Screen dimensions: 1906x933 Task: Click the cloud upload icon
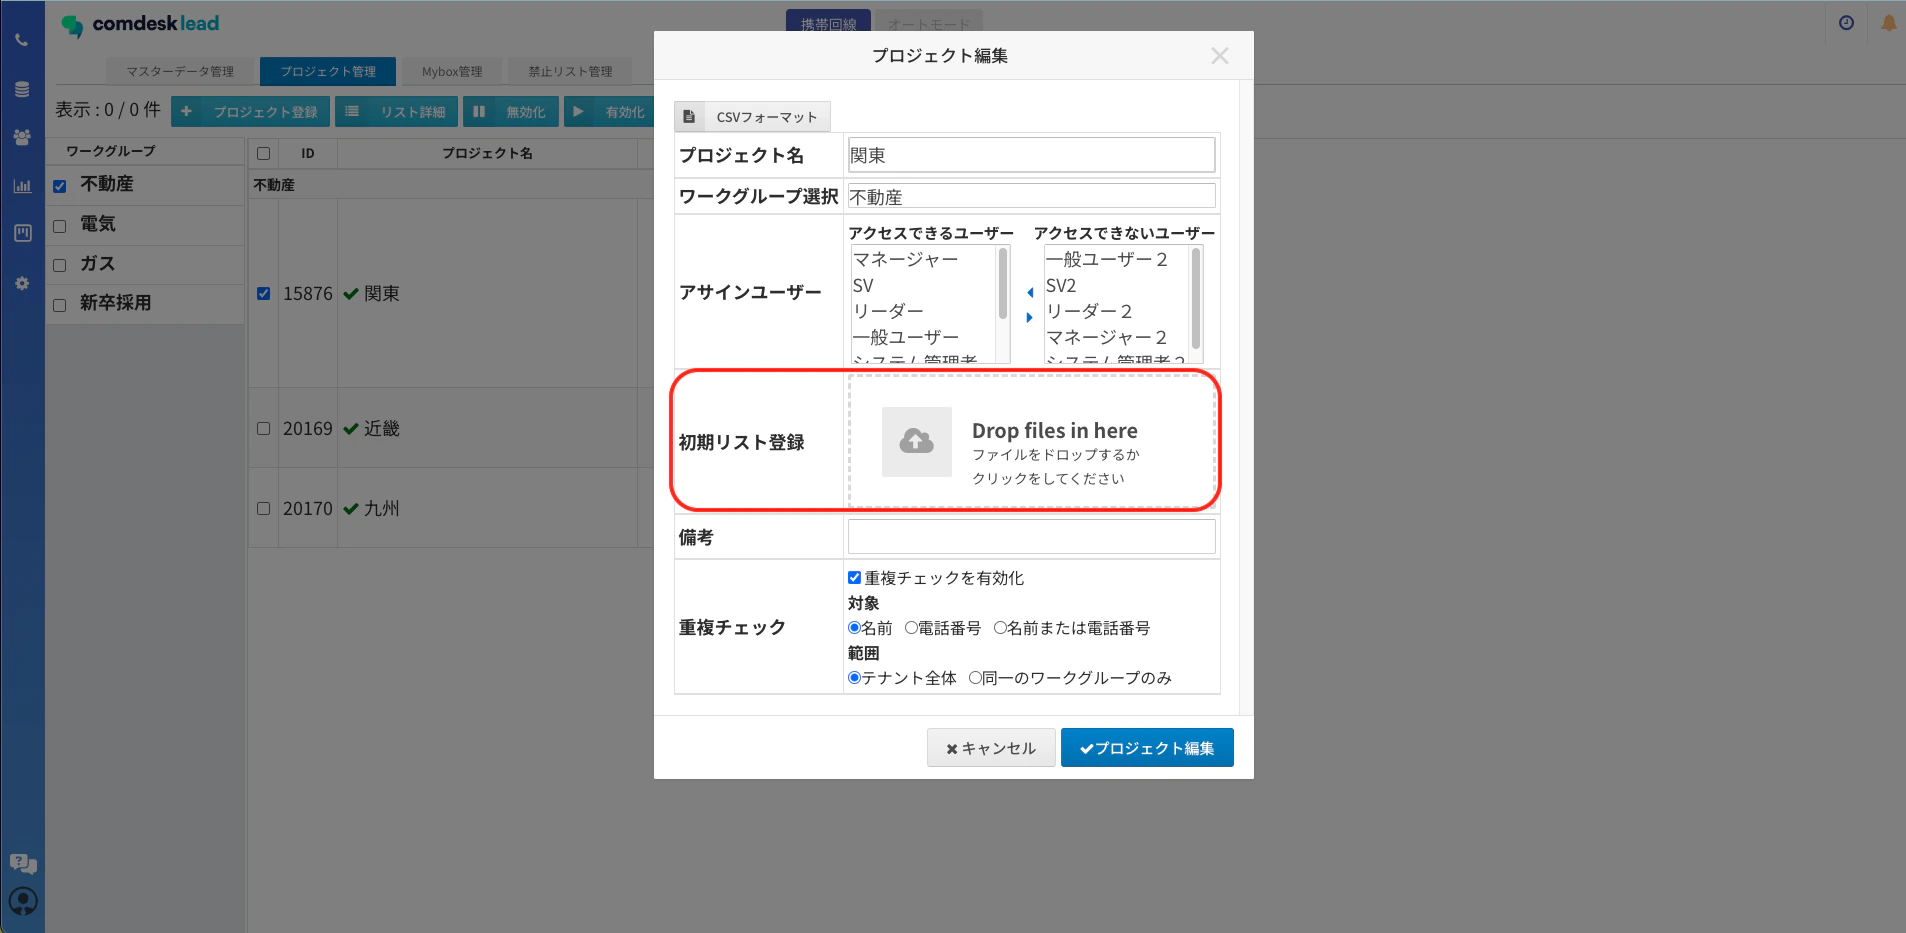point(916,441)
